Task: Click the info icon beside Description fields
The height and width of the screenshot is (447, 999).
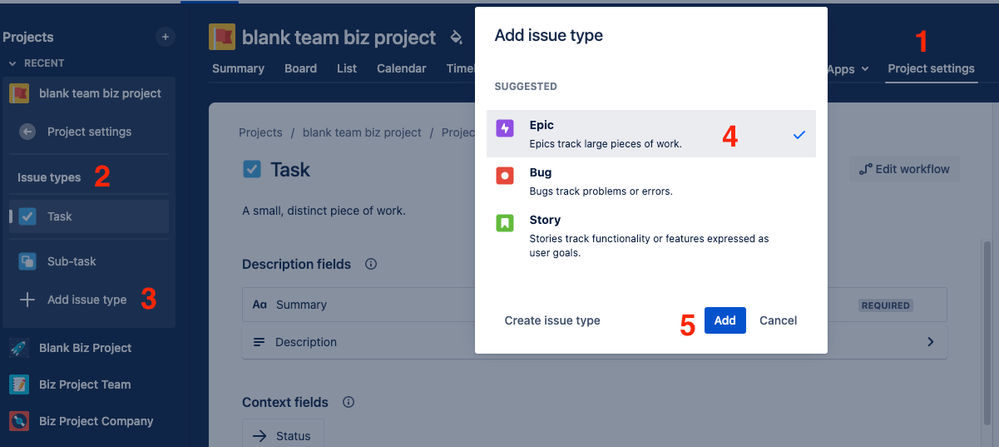Action: (371, 265)
